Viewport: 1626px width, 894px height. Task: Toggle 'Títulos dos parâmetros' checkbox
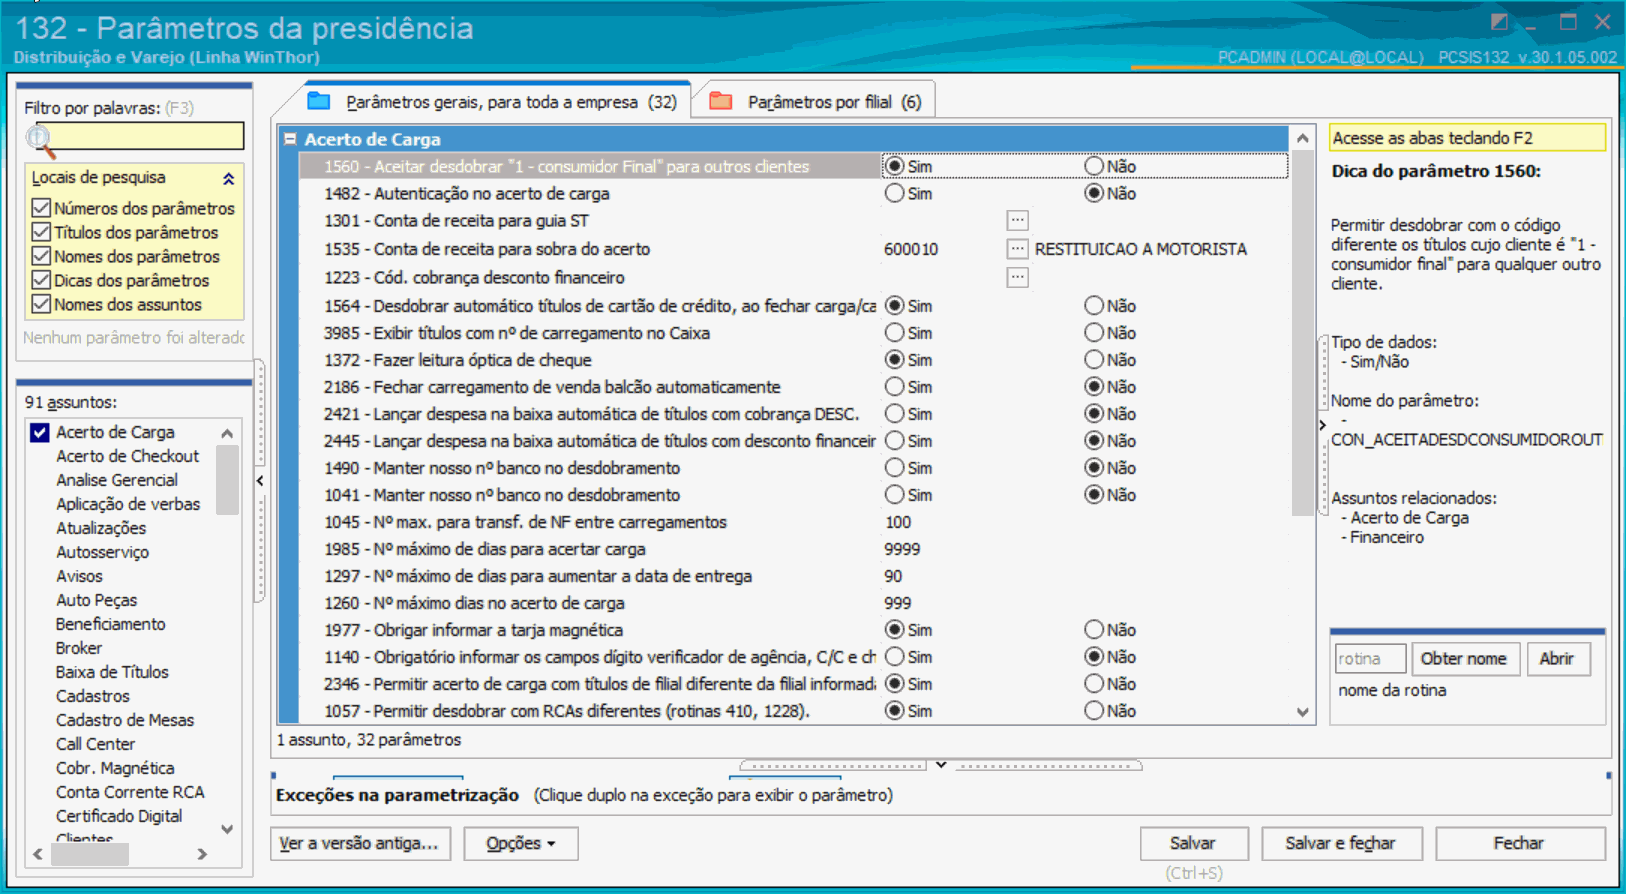(41, 232)
